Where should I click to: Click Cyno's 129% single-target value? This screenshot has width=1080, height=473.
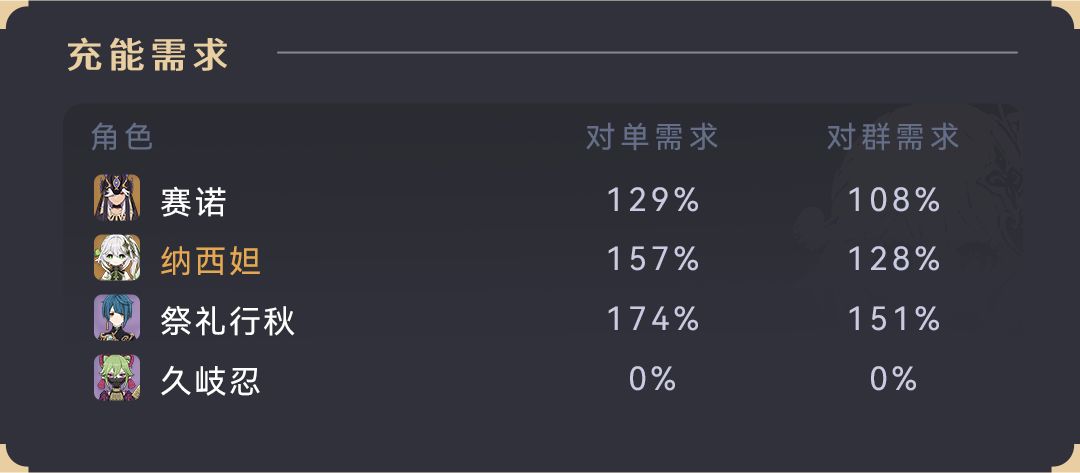[653, 201]
